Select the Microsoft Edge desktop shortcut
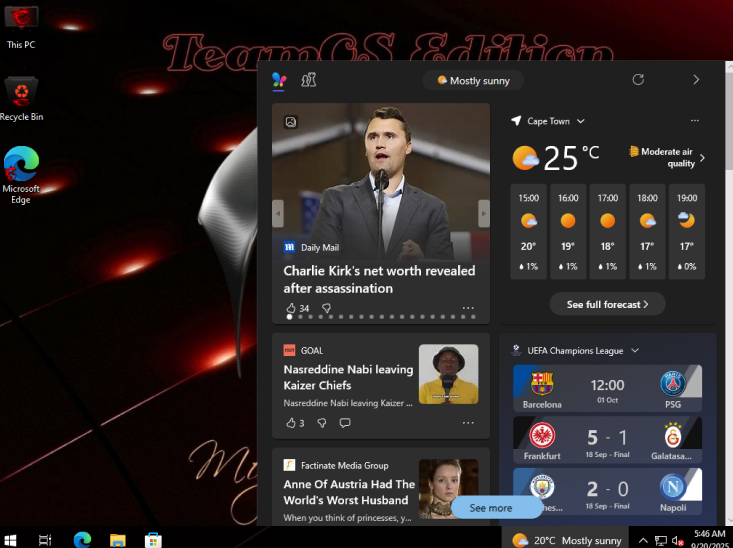The image size is (733, 548). [x=21, y=175]
